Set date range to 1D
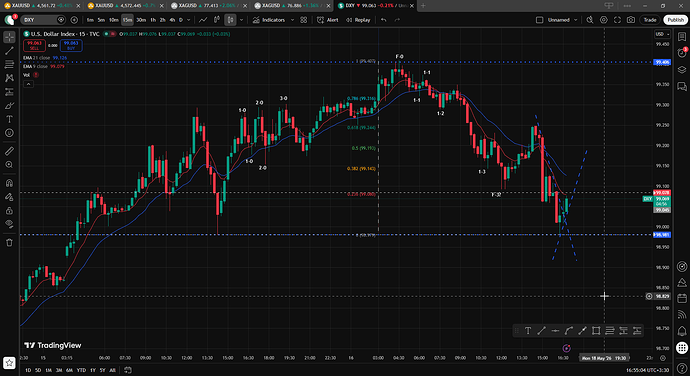This screenshot has width=690, height=376. (x=28, y=370)
